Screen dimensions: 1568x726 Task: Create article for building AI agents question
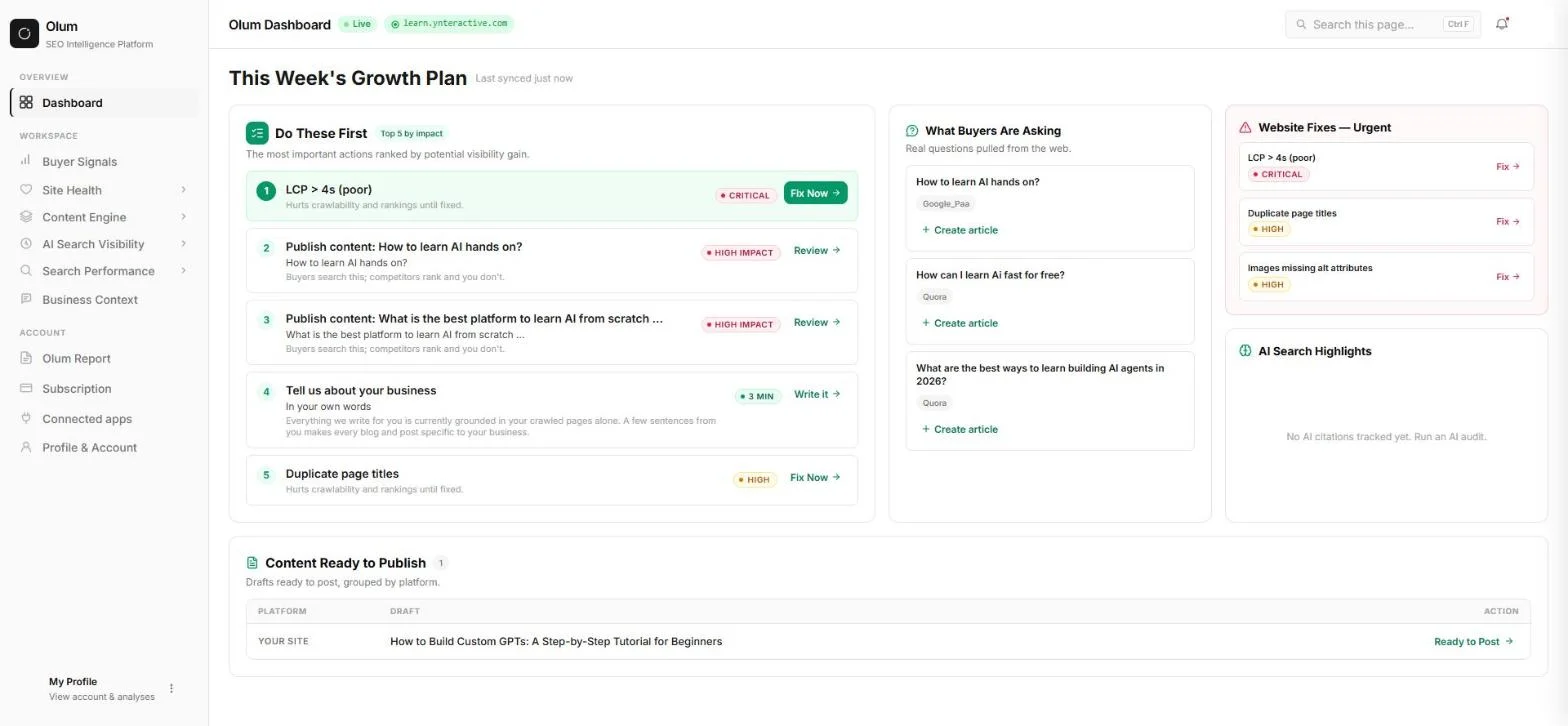(x=959, y=429)
